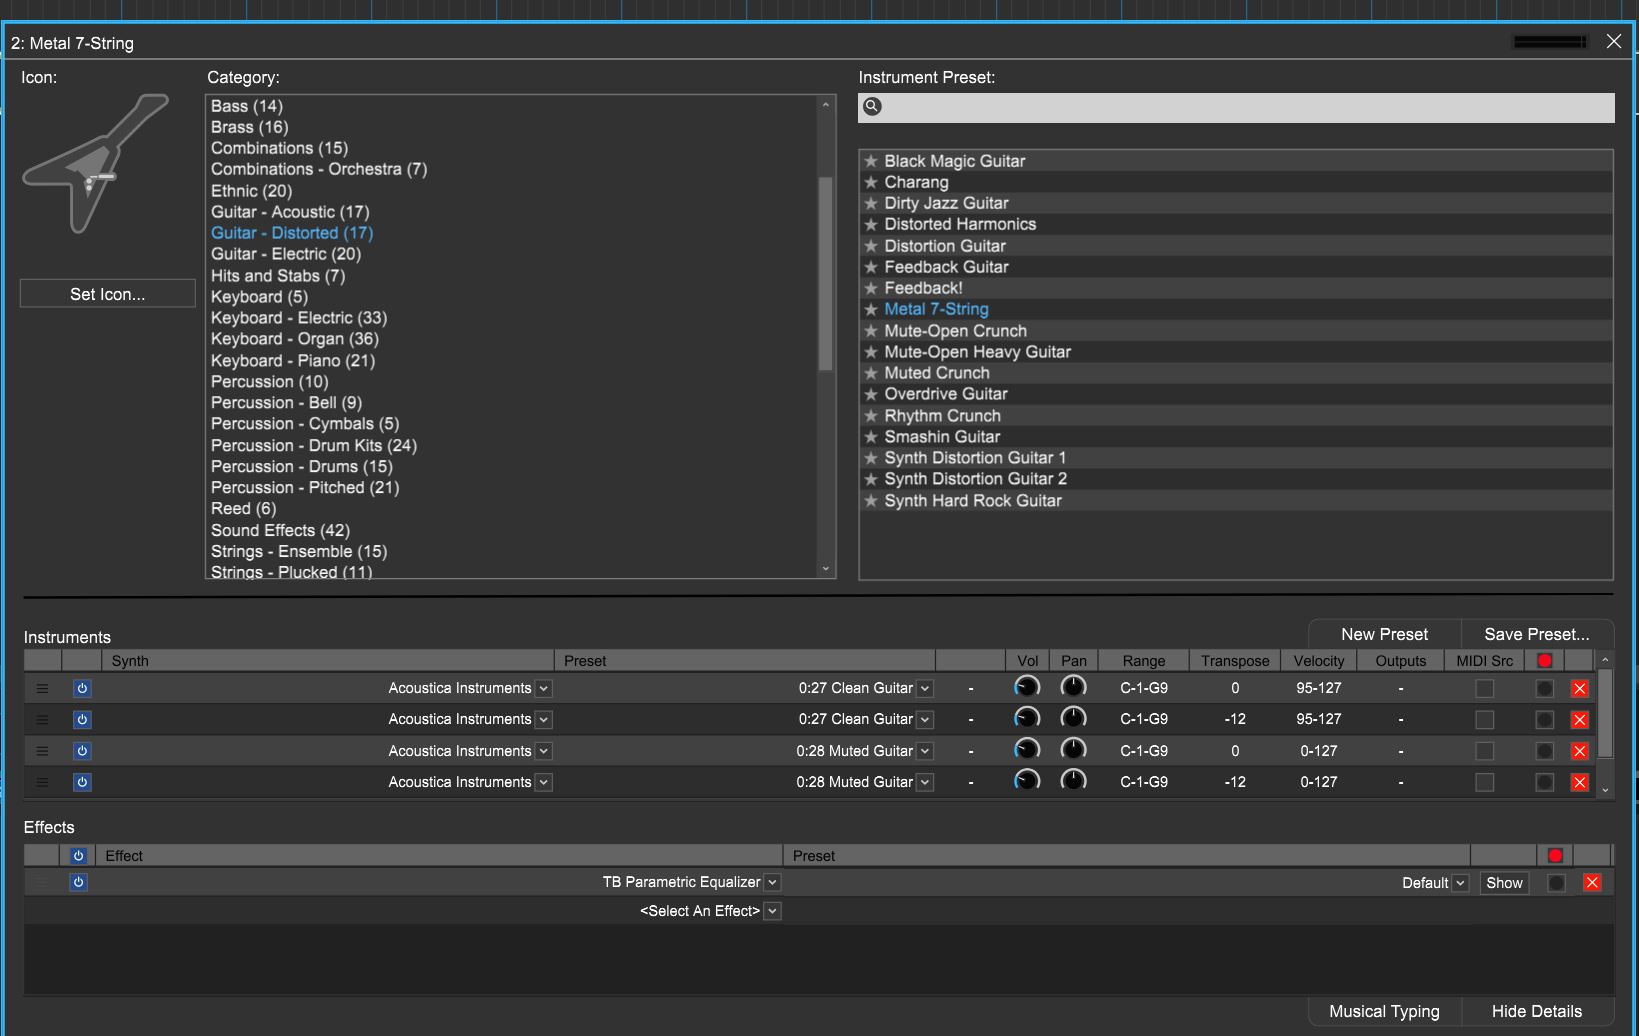Toggle power for Clean Guitar transpose -12 row
The height and width of the screenshot is (1036, 1639).
coord(82,719)
